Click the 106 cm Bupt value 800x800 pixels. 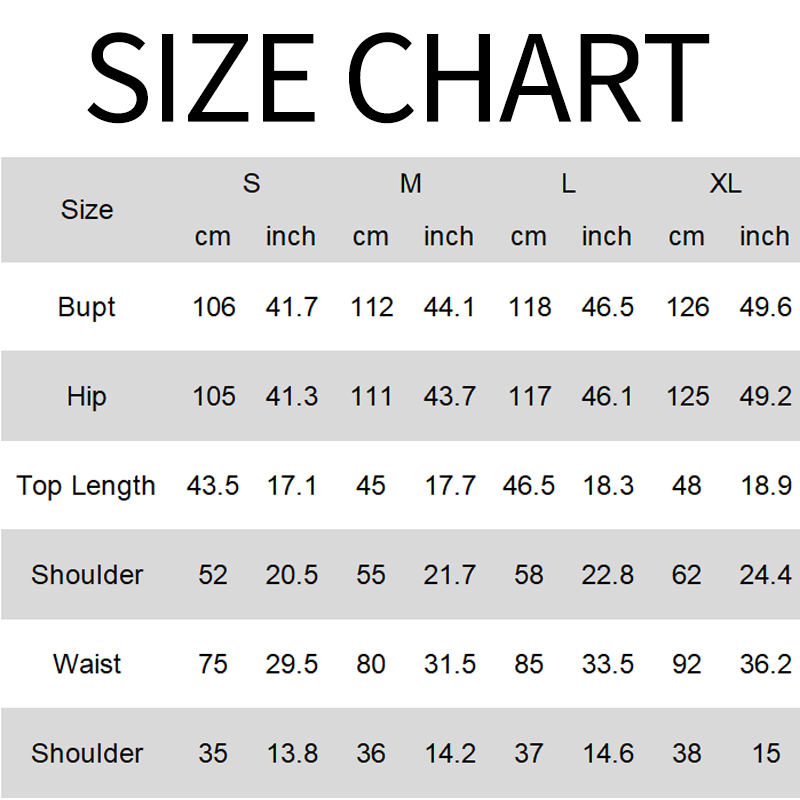click(x=214, y=307)
